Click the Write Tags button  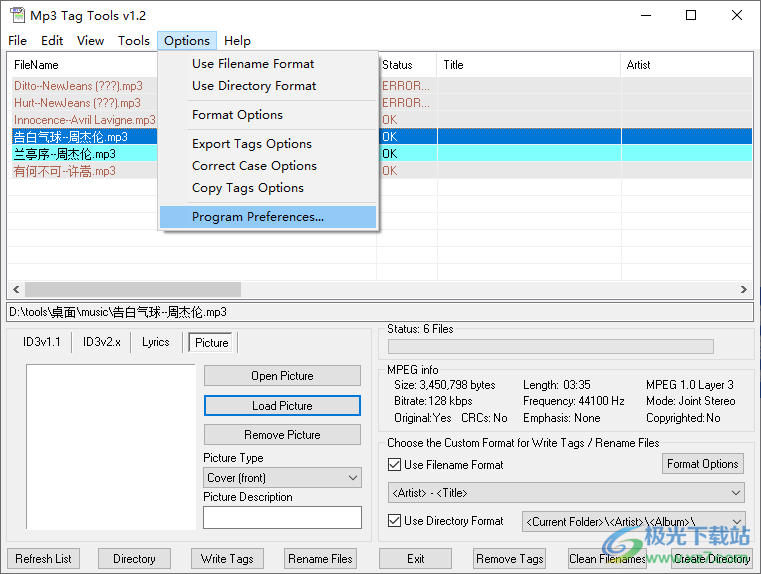227,559
